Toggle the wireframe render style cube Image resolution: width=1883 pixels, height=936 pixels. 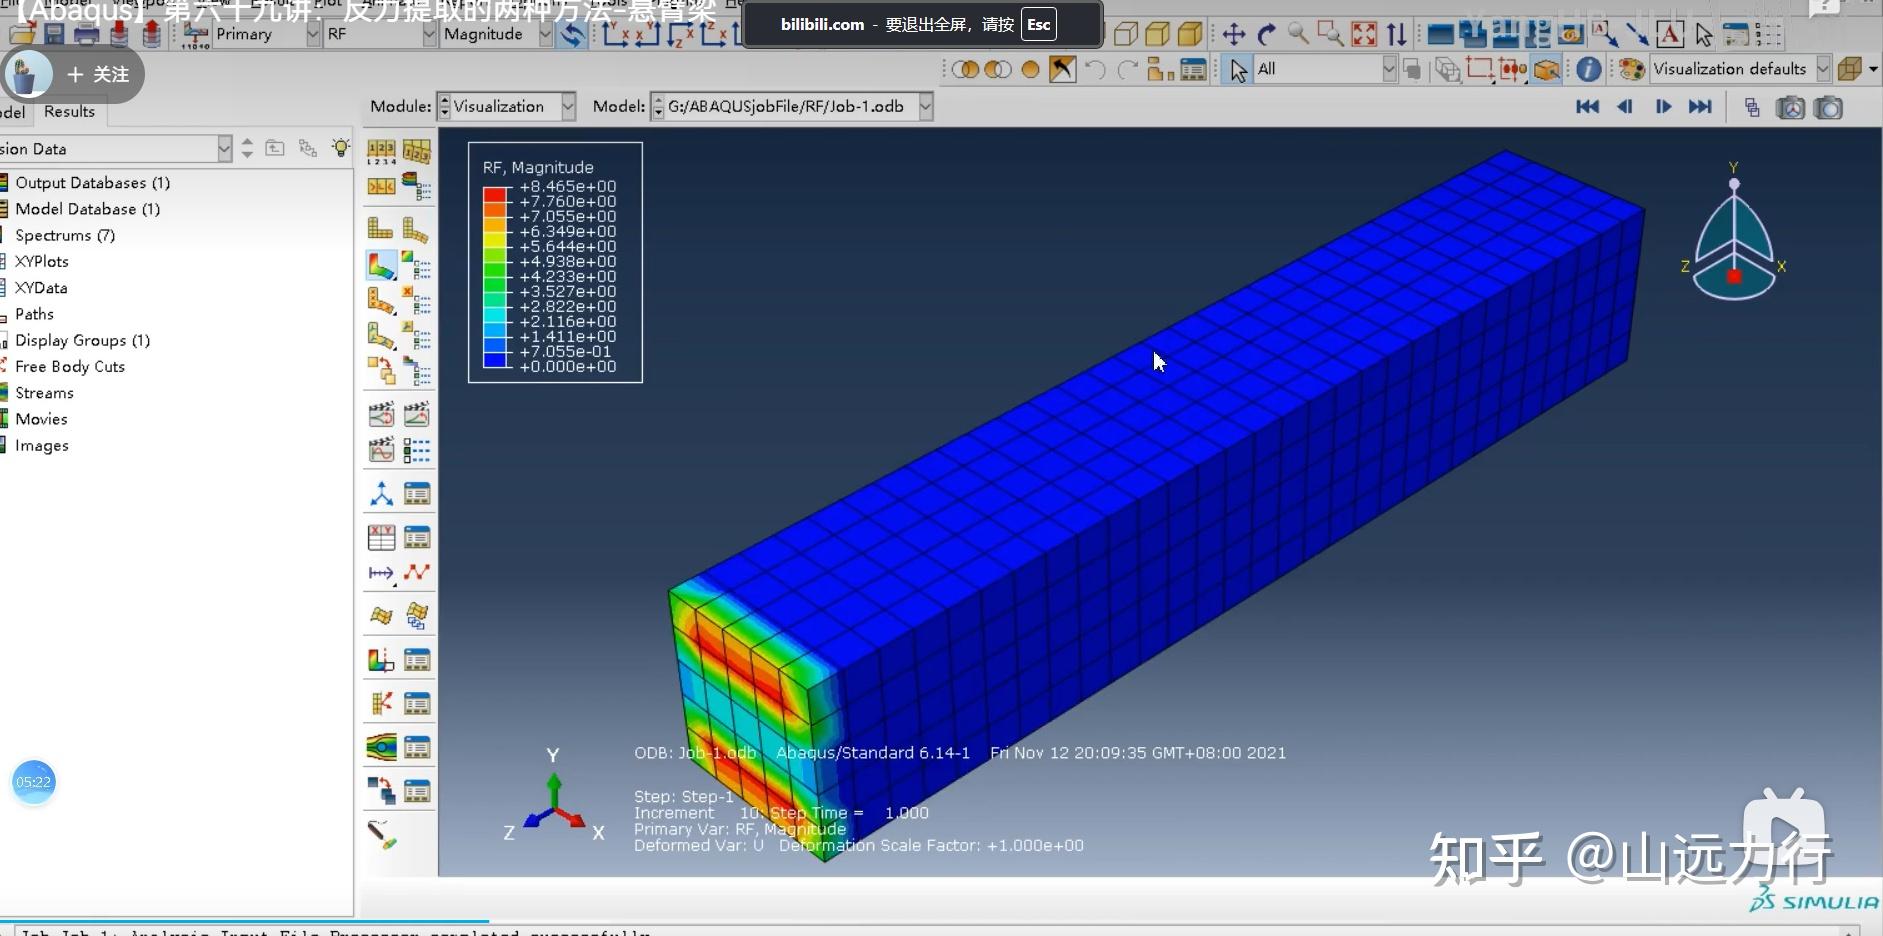[1125, 35]
